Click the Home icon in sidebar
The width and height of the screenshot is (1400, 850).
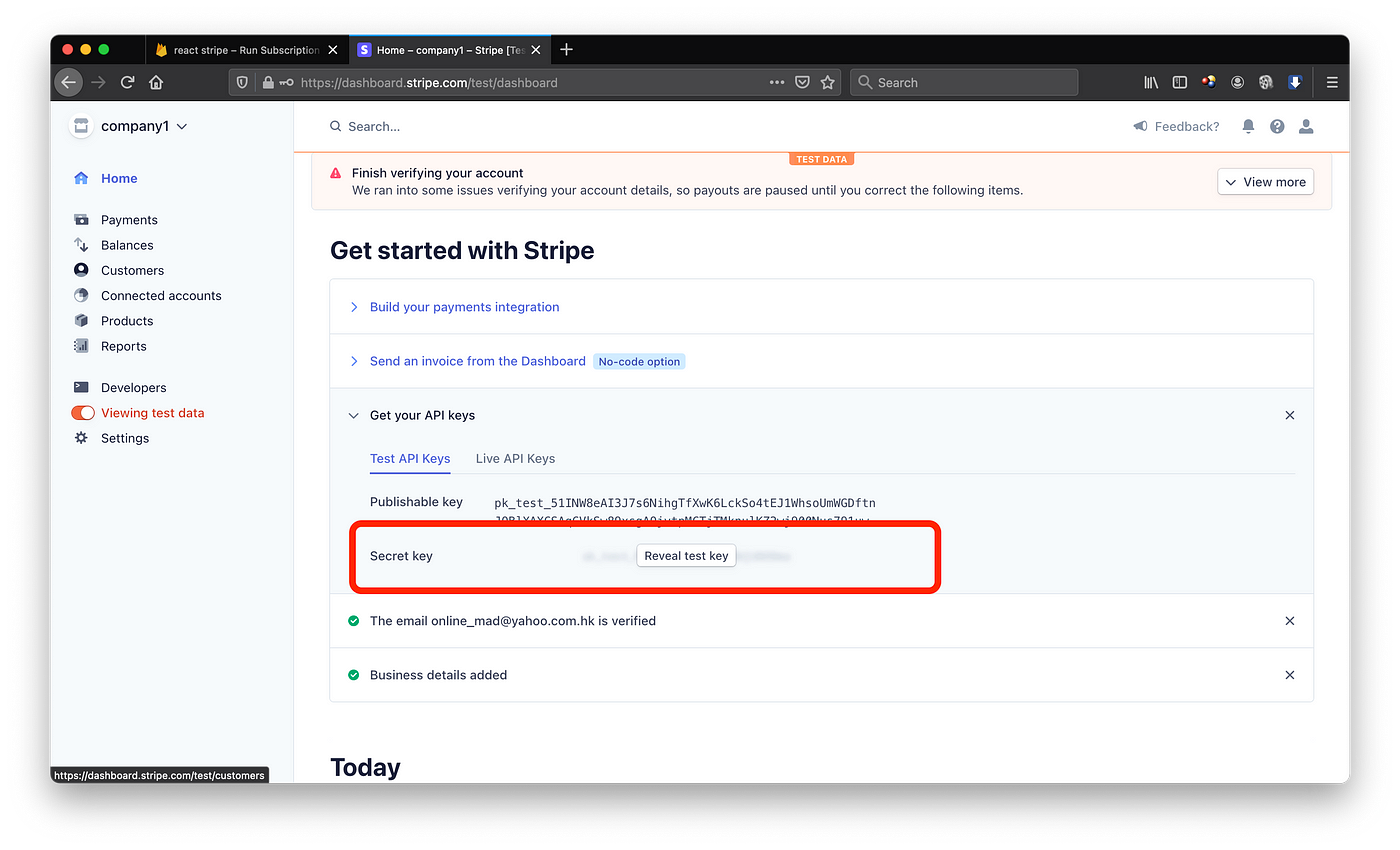click(81, 178)
